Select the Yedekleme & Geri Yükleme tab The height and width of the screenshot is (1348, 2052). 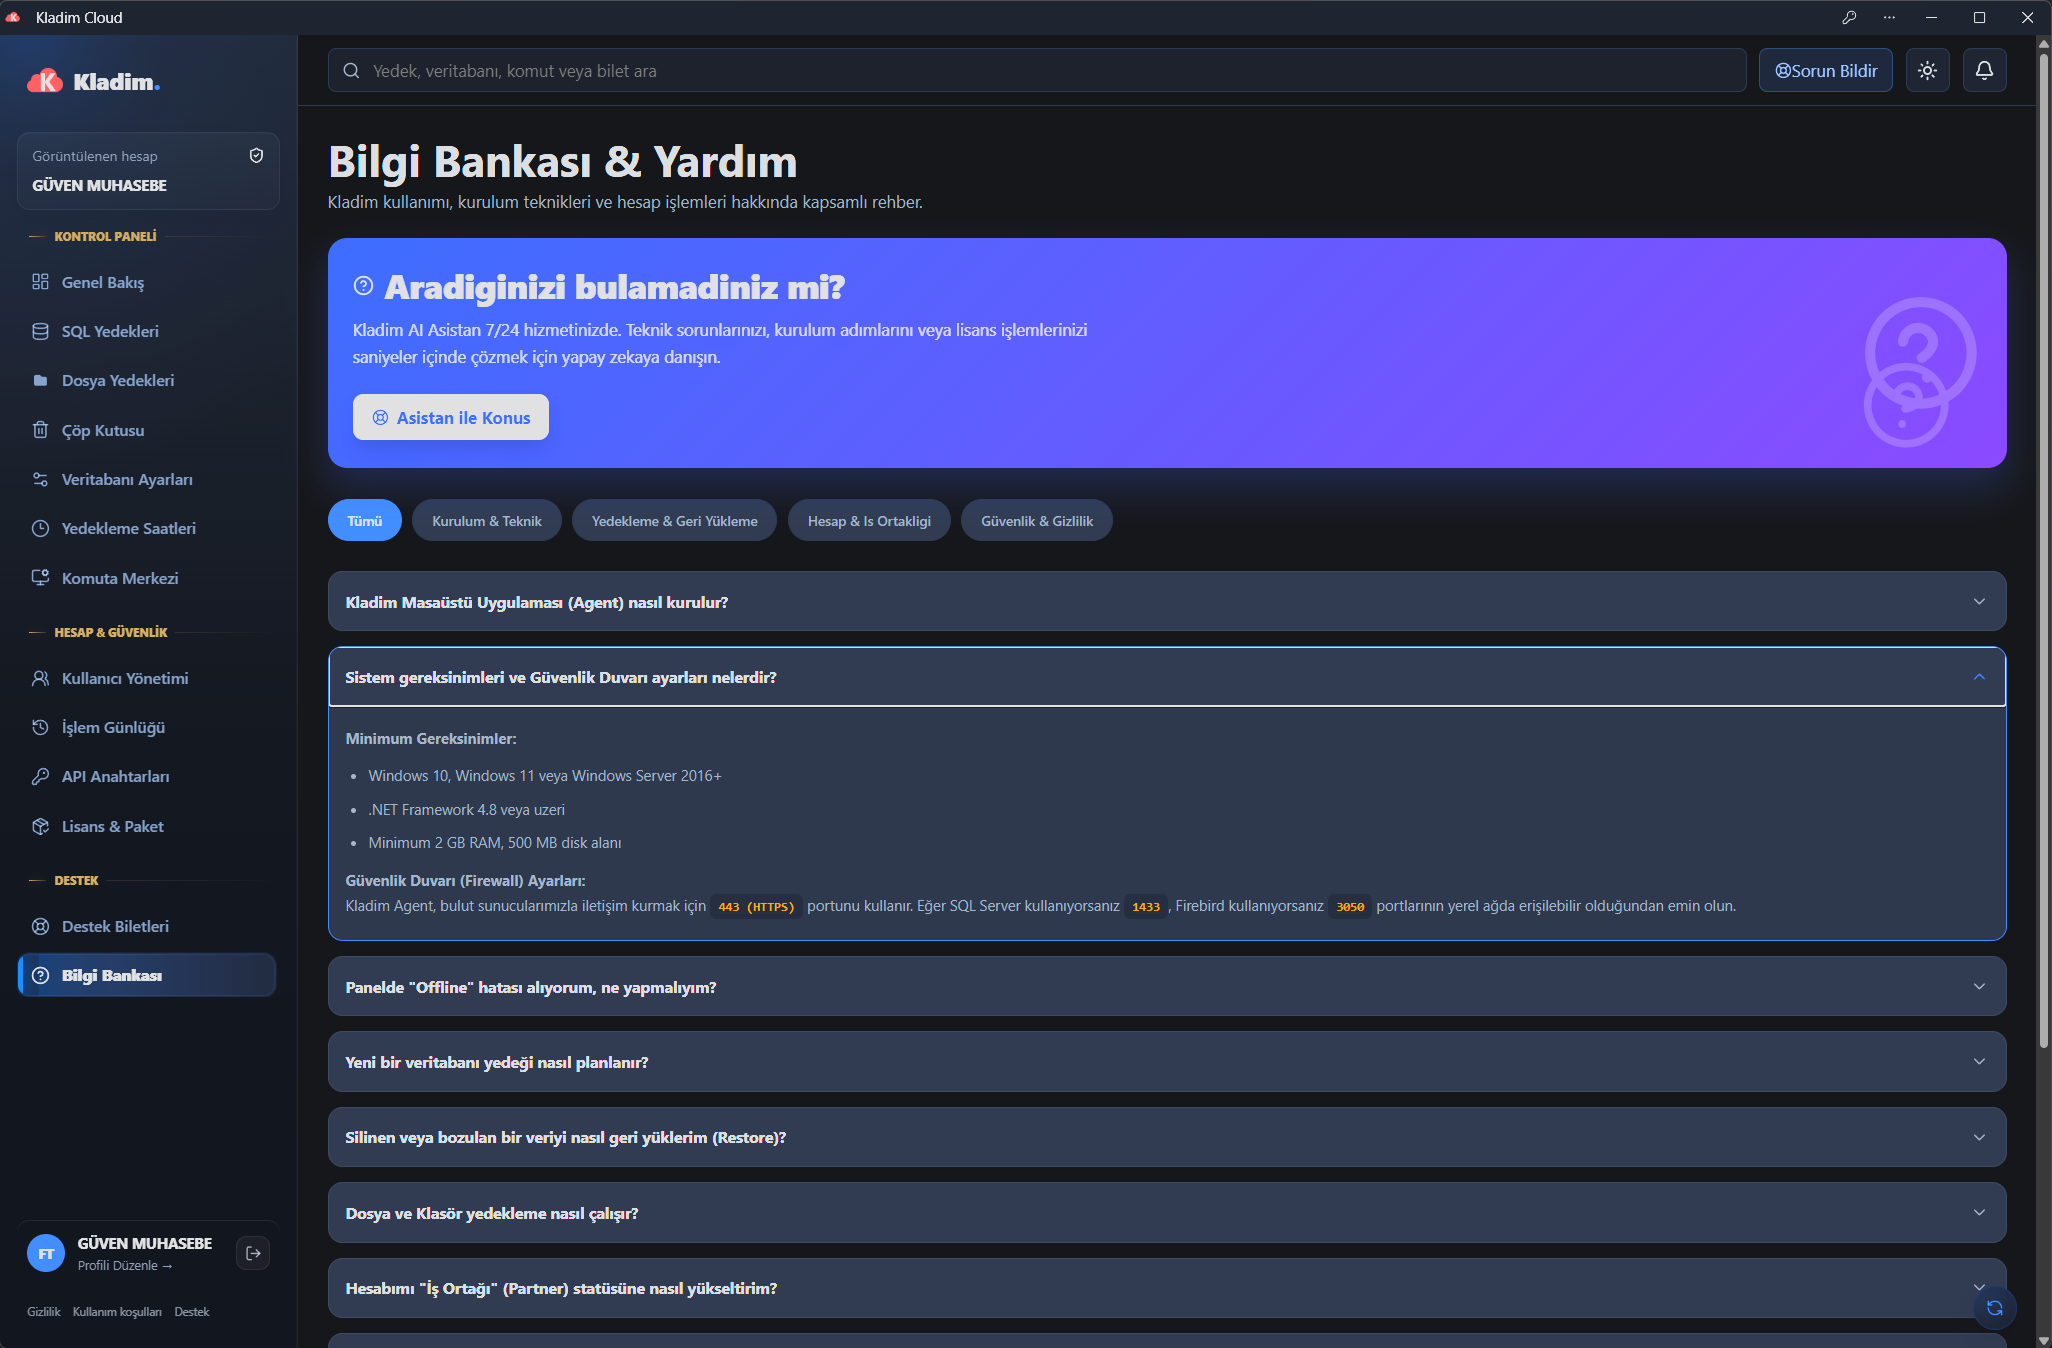675,520
